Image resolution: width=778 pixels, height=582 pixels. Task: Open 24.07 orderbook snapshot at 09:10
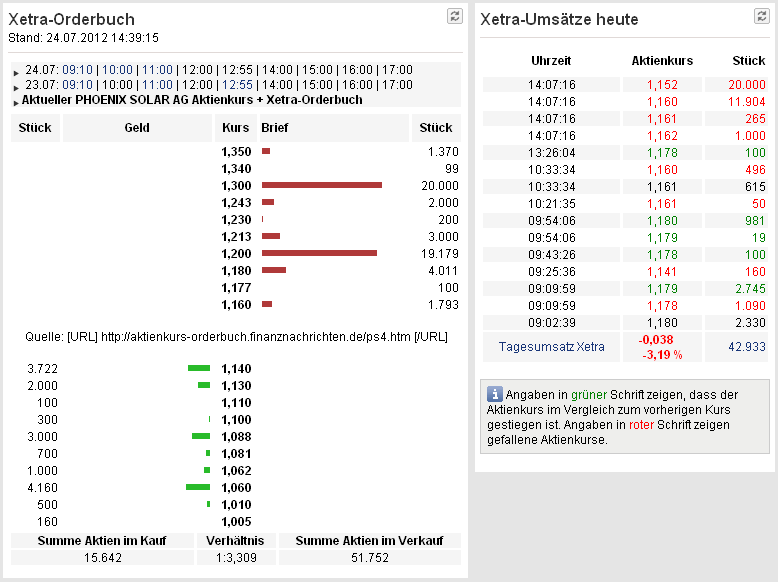[x=77, y=70]
